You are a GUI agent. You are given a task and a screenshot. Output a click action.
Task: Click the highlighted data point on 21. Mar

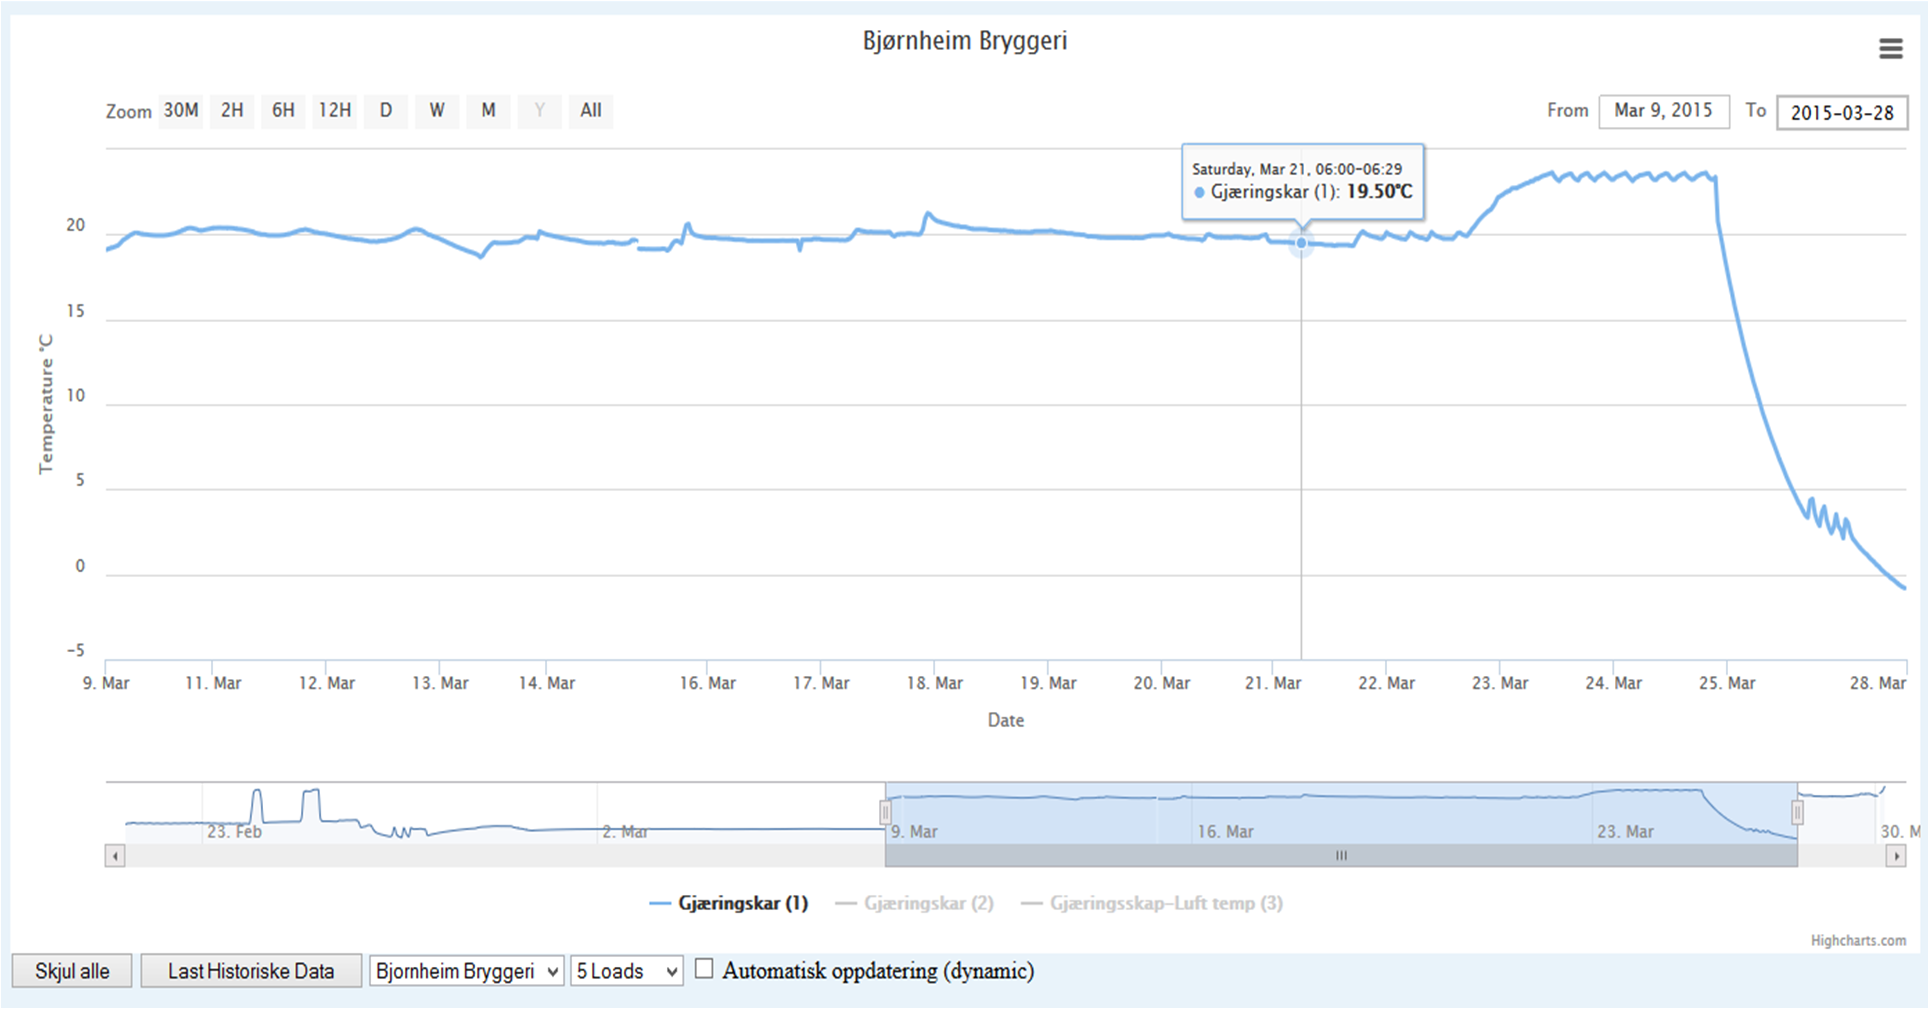tap(1301, 242)
